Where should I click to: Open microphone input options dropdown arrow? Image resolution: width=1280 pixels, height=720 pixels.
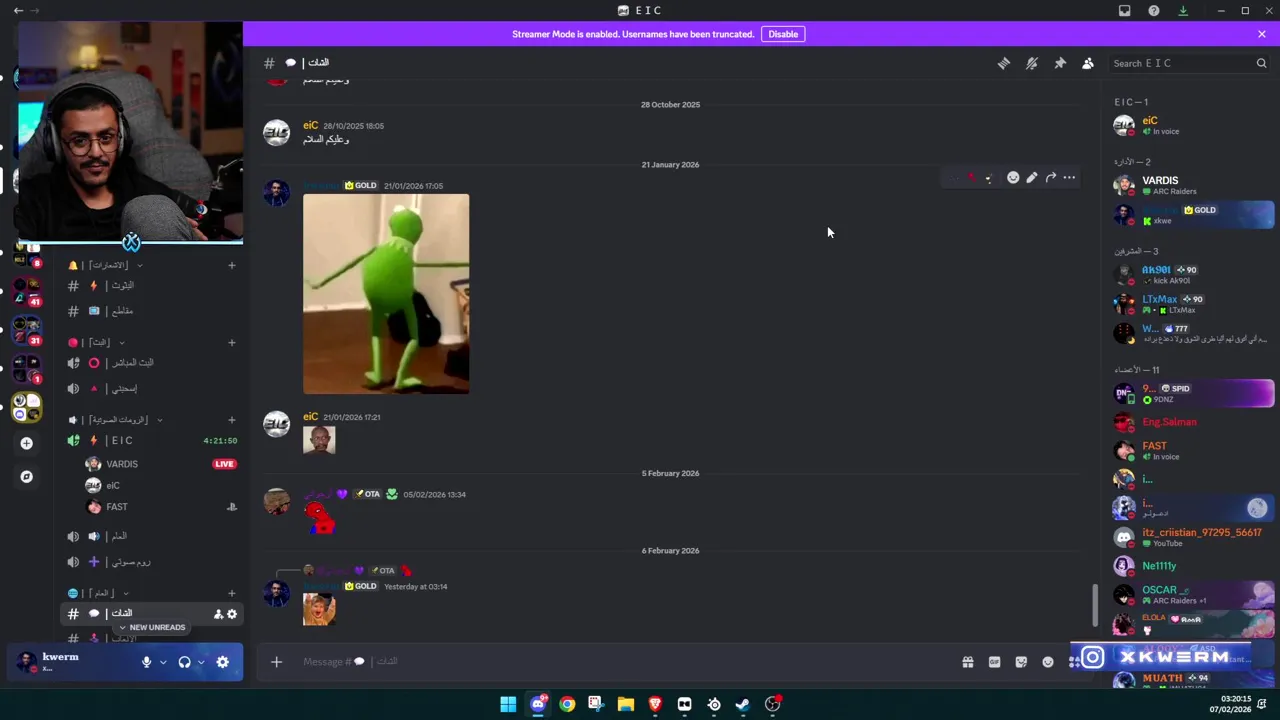pos(162,662)
